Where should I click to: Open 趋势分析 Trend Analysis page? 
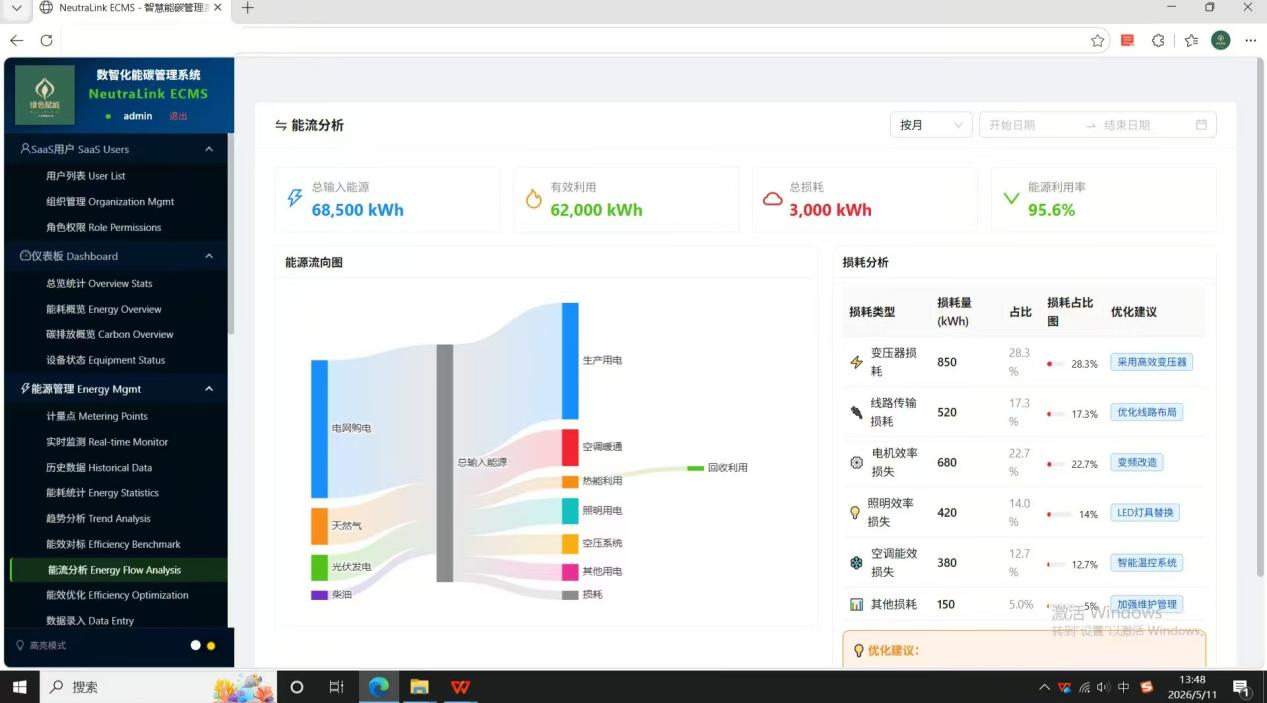(98, 519)
